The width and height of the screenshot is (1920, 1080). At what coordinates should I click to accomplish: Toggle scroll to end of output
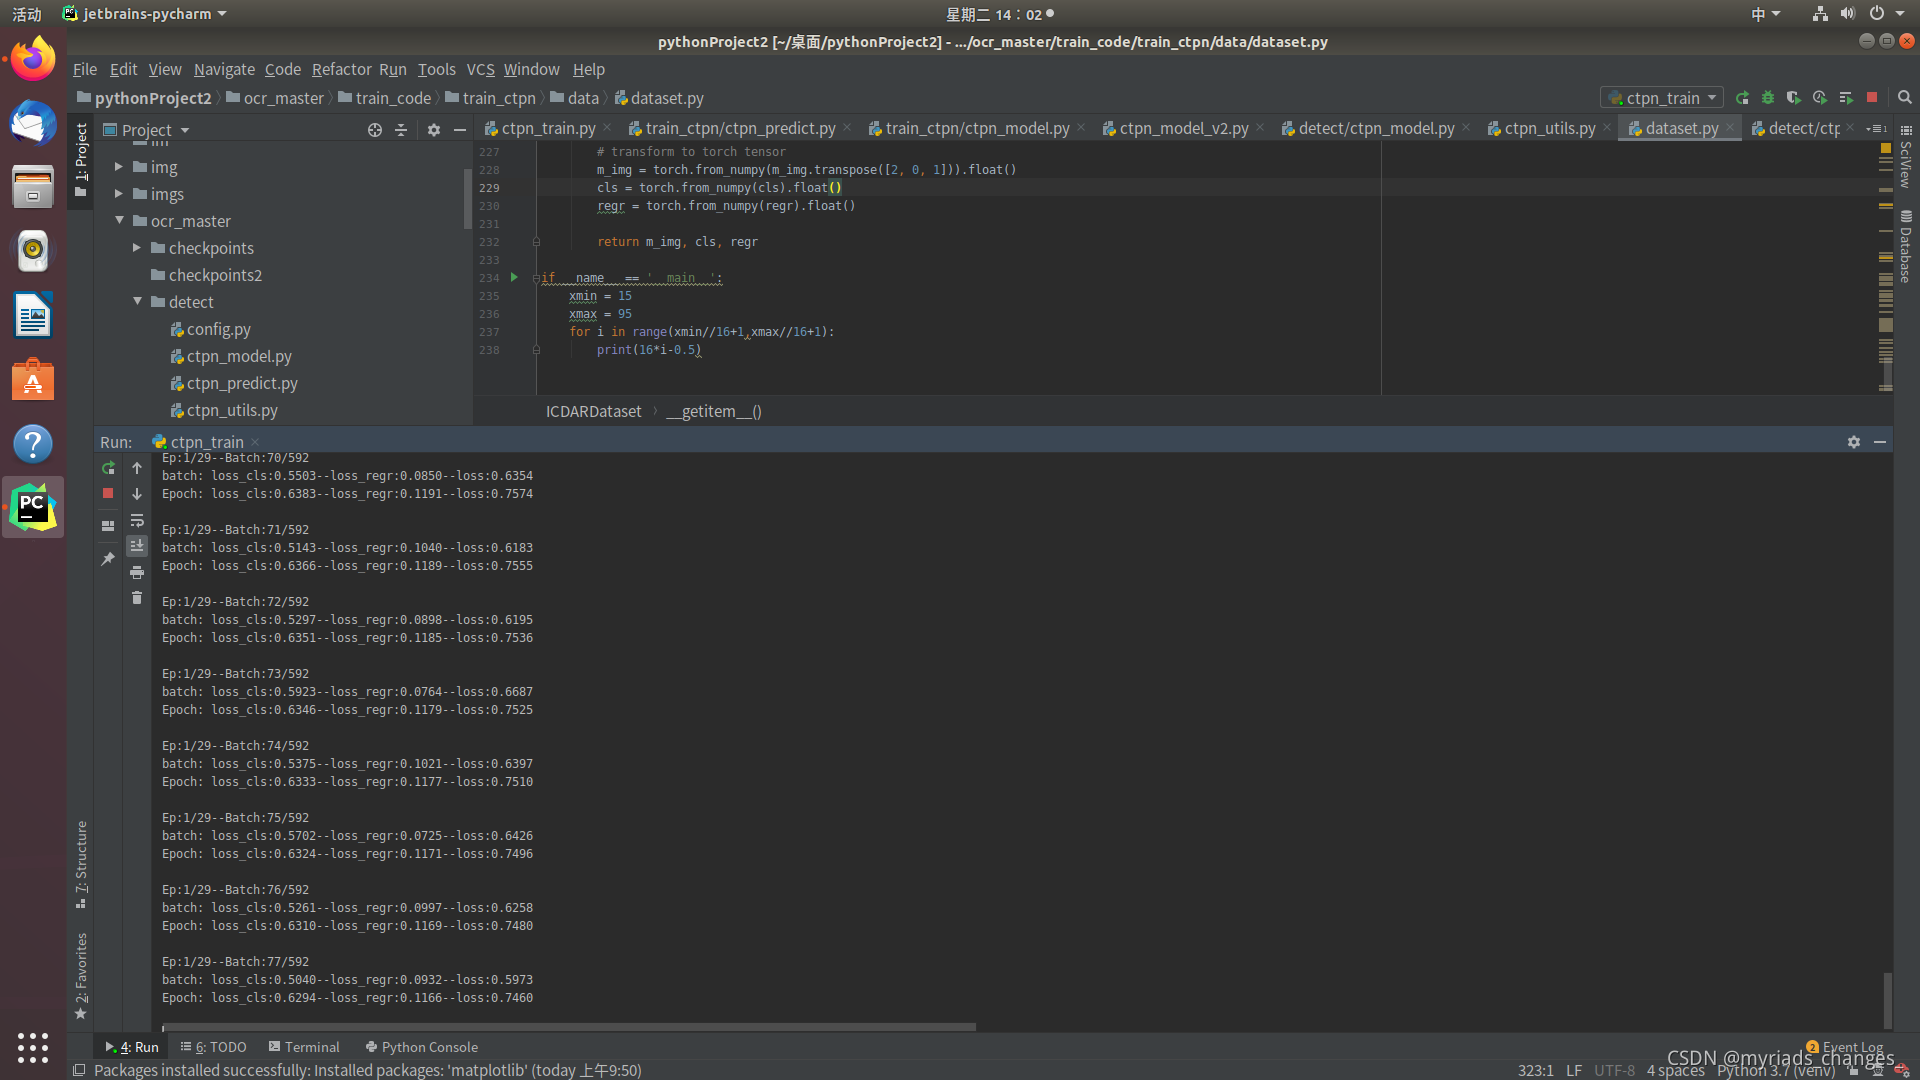pos(137,546)
